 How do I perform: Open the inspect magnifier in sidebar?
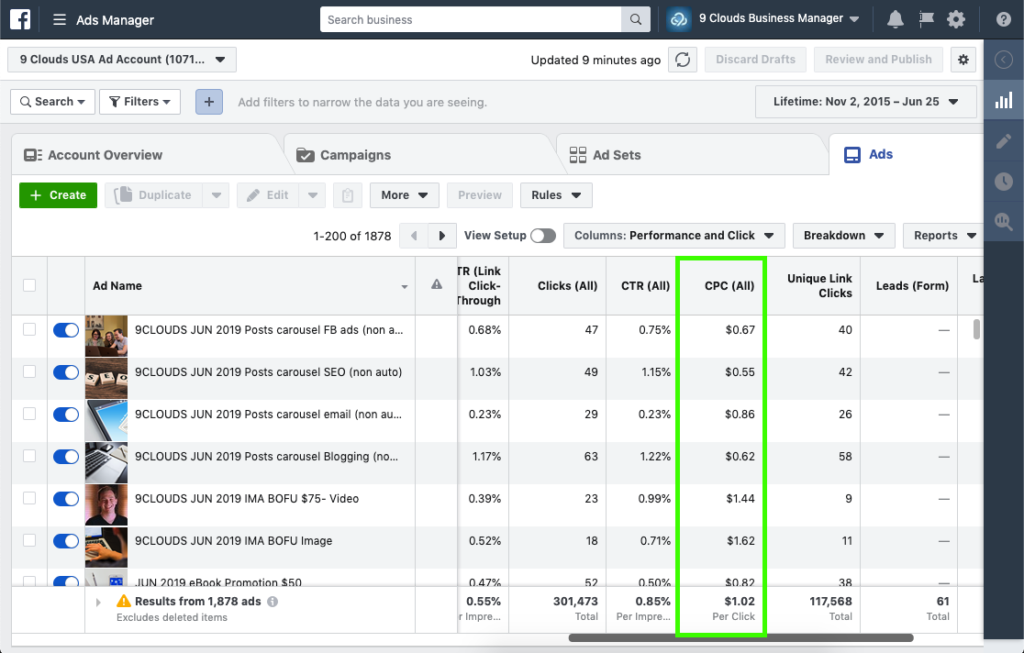coord(1004,221)
